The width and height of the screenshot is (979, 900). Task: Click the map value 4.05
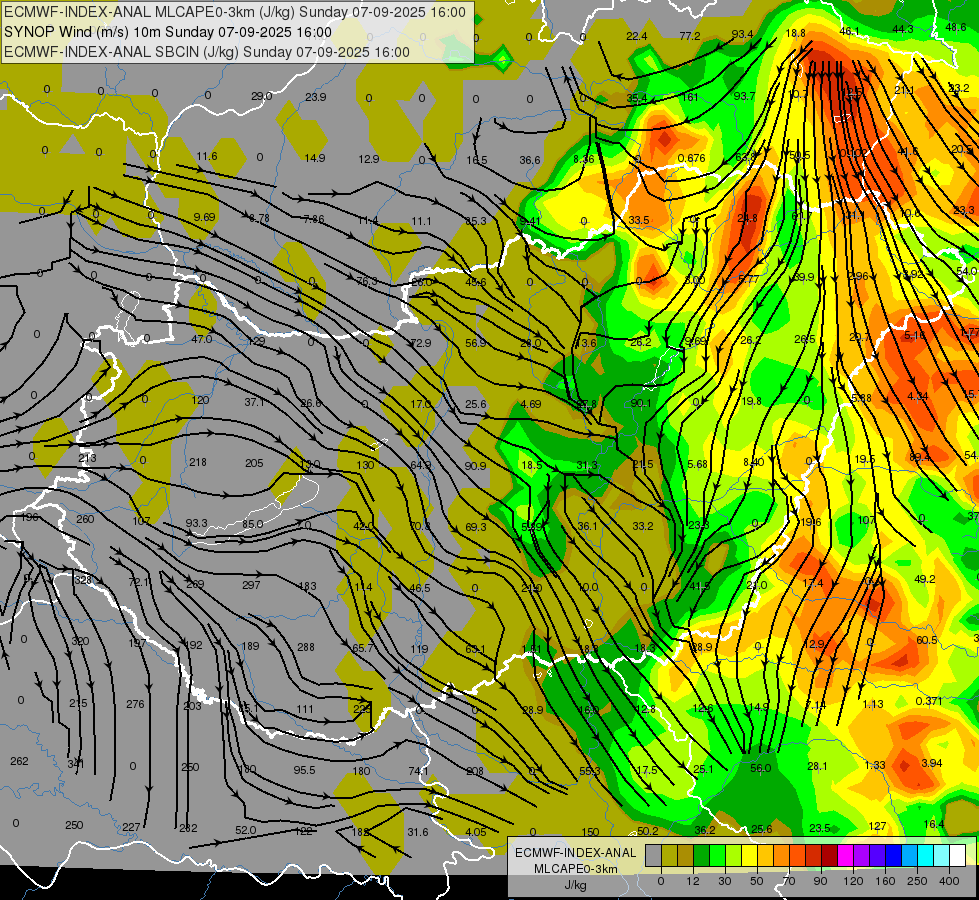click(476, 832)
